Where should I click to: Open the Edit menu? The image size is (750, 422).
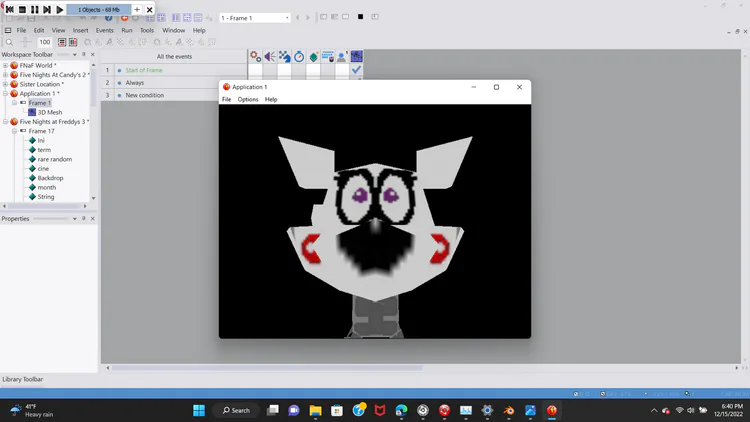(39, 30)
